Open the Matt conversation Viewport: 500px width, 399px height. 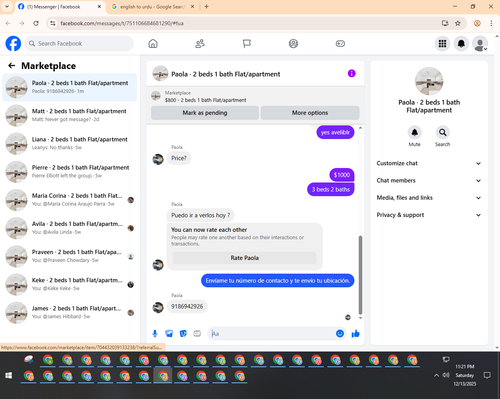coord(70,115)
